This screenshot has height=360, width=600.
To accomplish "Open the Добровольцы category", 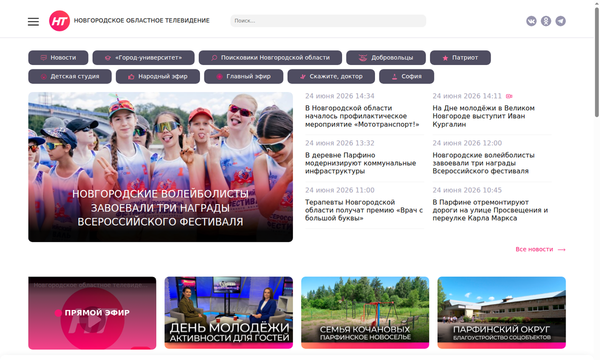I will [386, 57].
